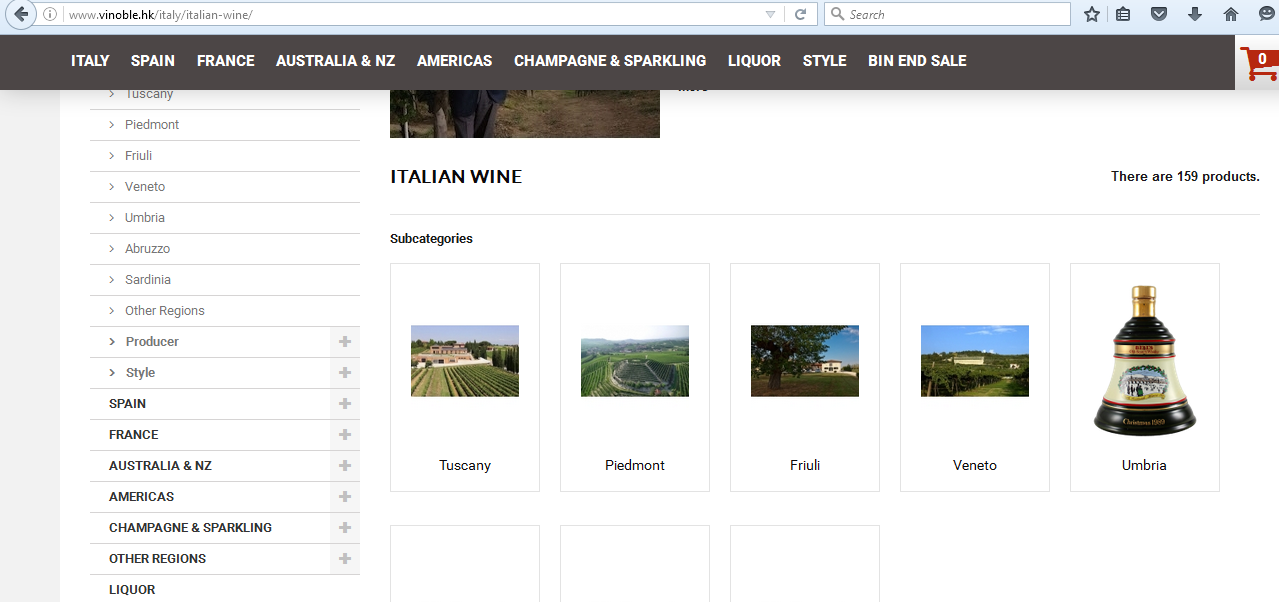Open Friuli subcategory thumbnail
The width and height of the screenshot is (1279, 602).
click(x=805, y=361)
